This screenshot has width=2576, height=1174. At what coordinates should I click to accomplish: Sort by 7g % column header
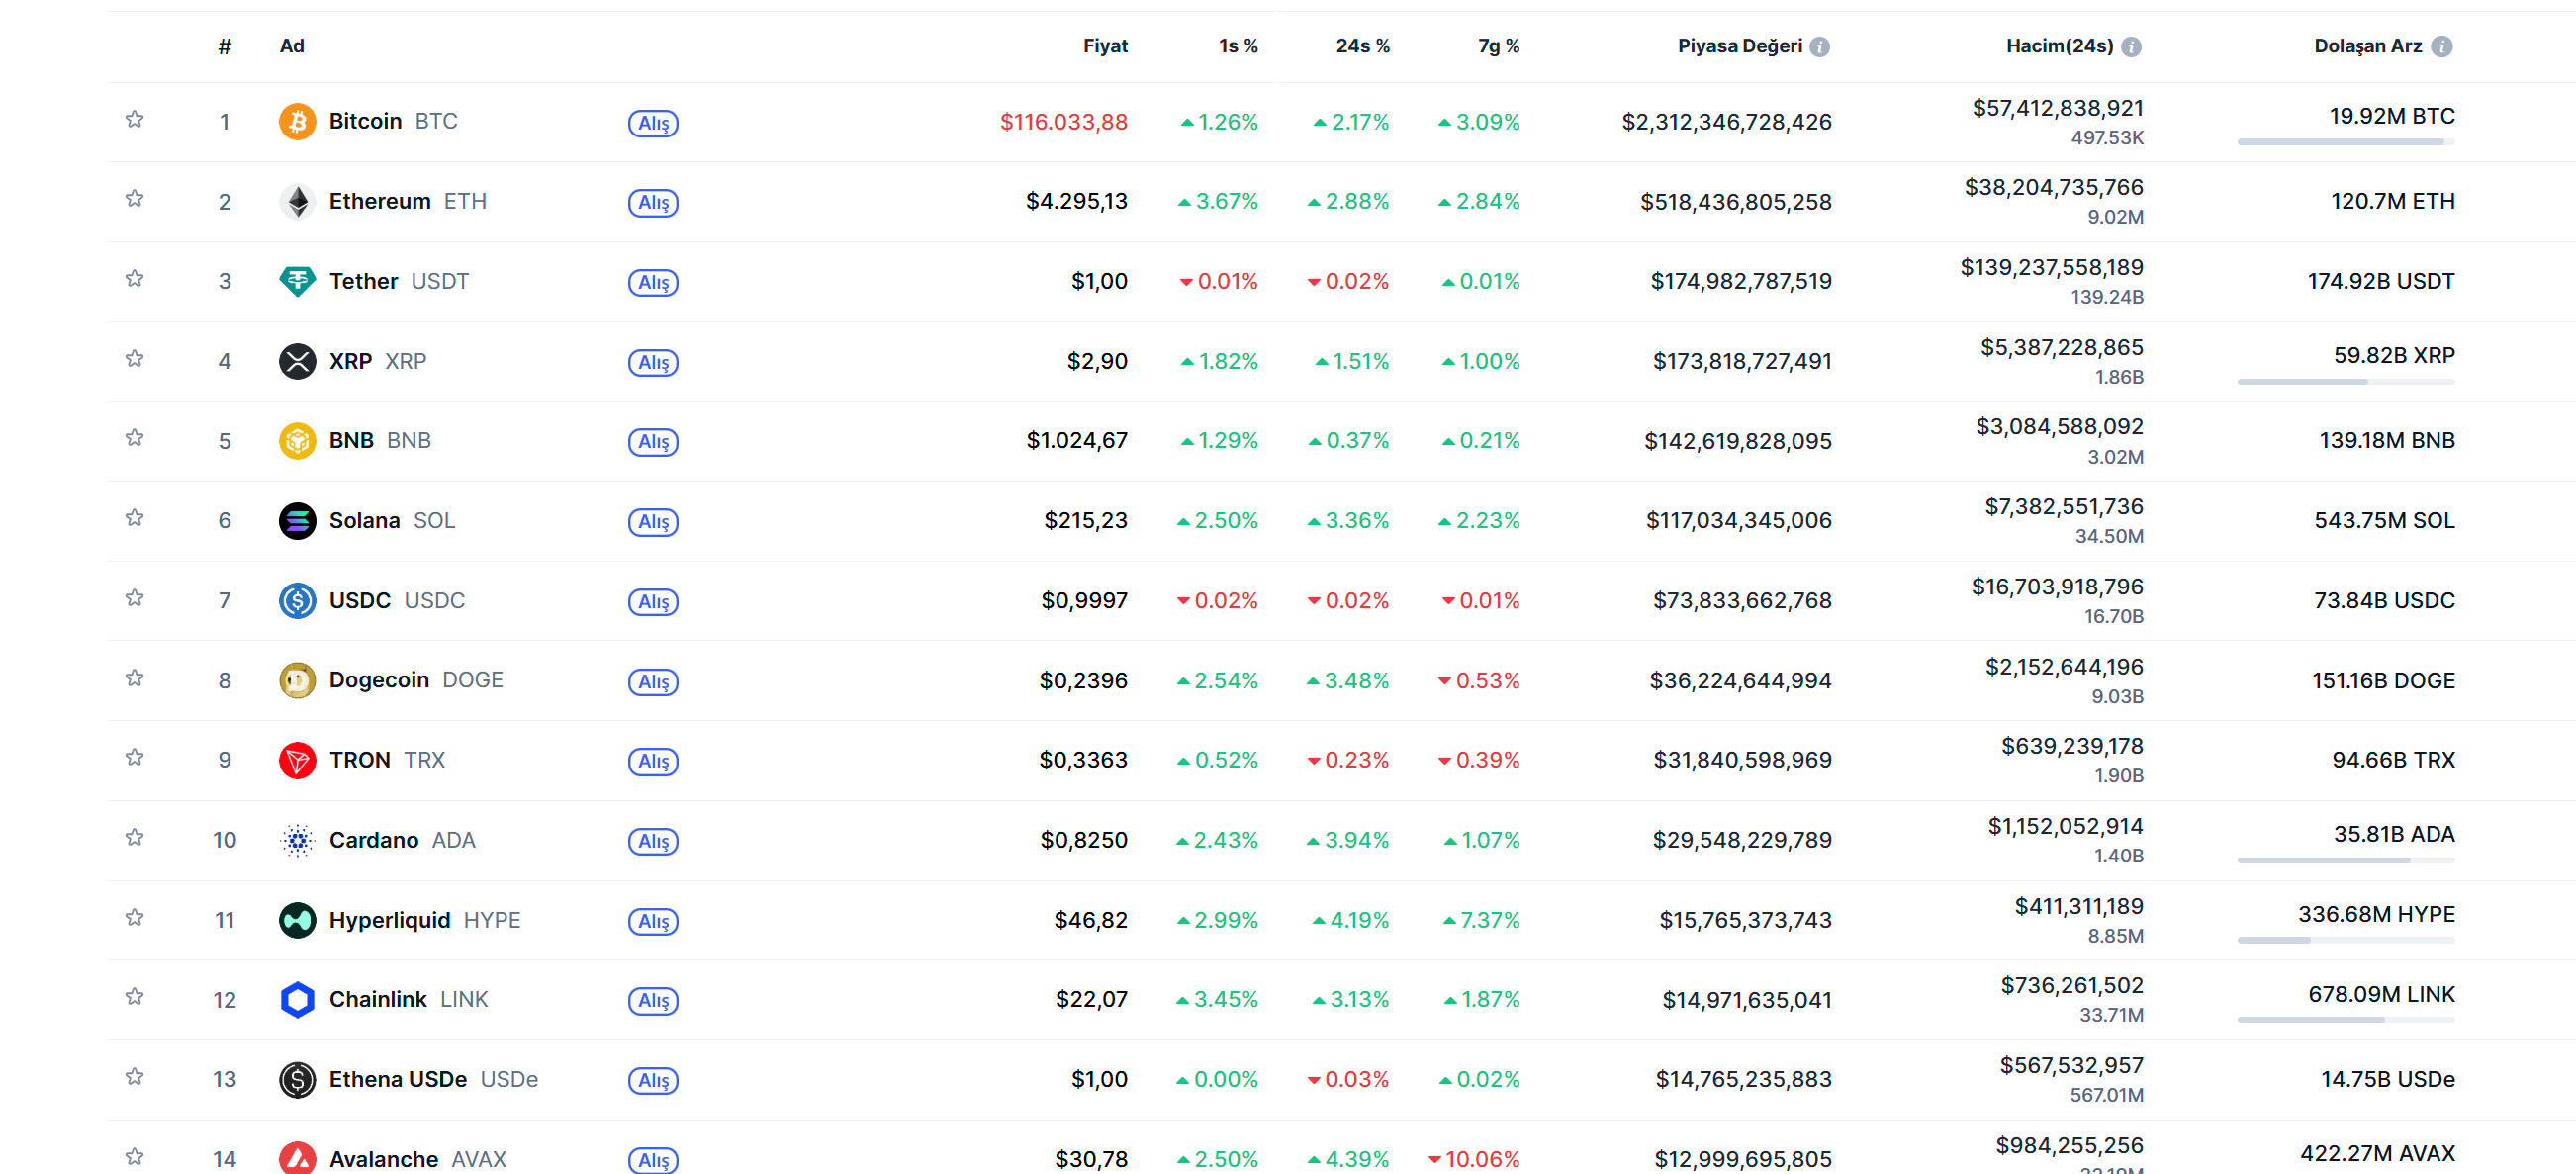(x=1498, y=46)
